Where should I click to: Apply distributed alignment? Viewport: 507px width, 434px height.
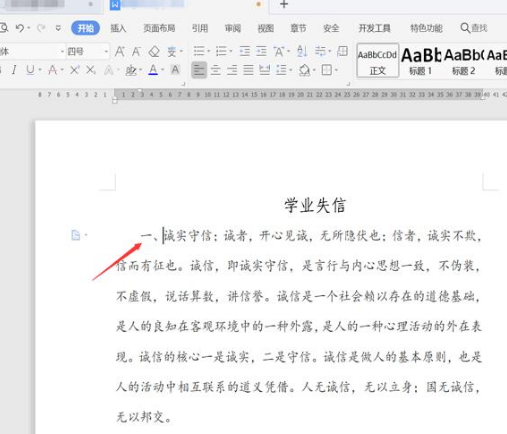(x=265, y=70)
